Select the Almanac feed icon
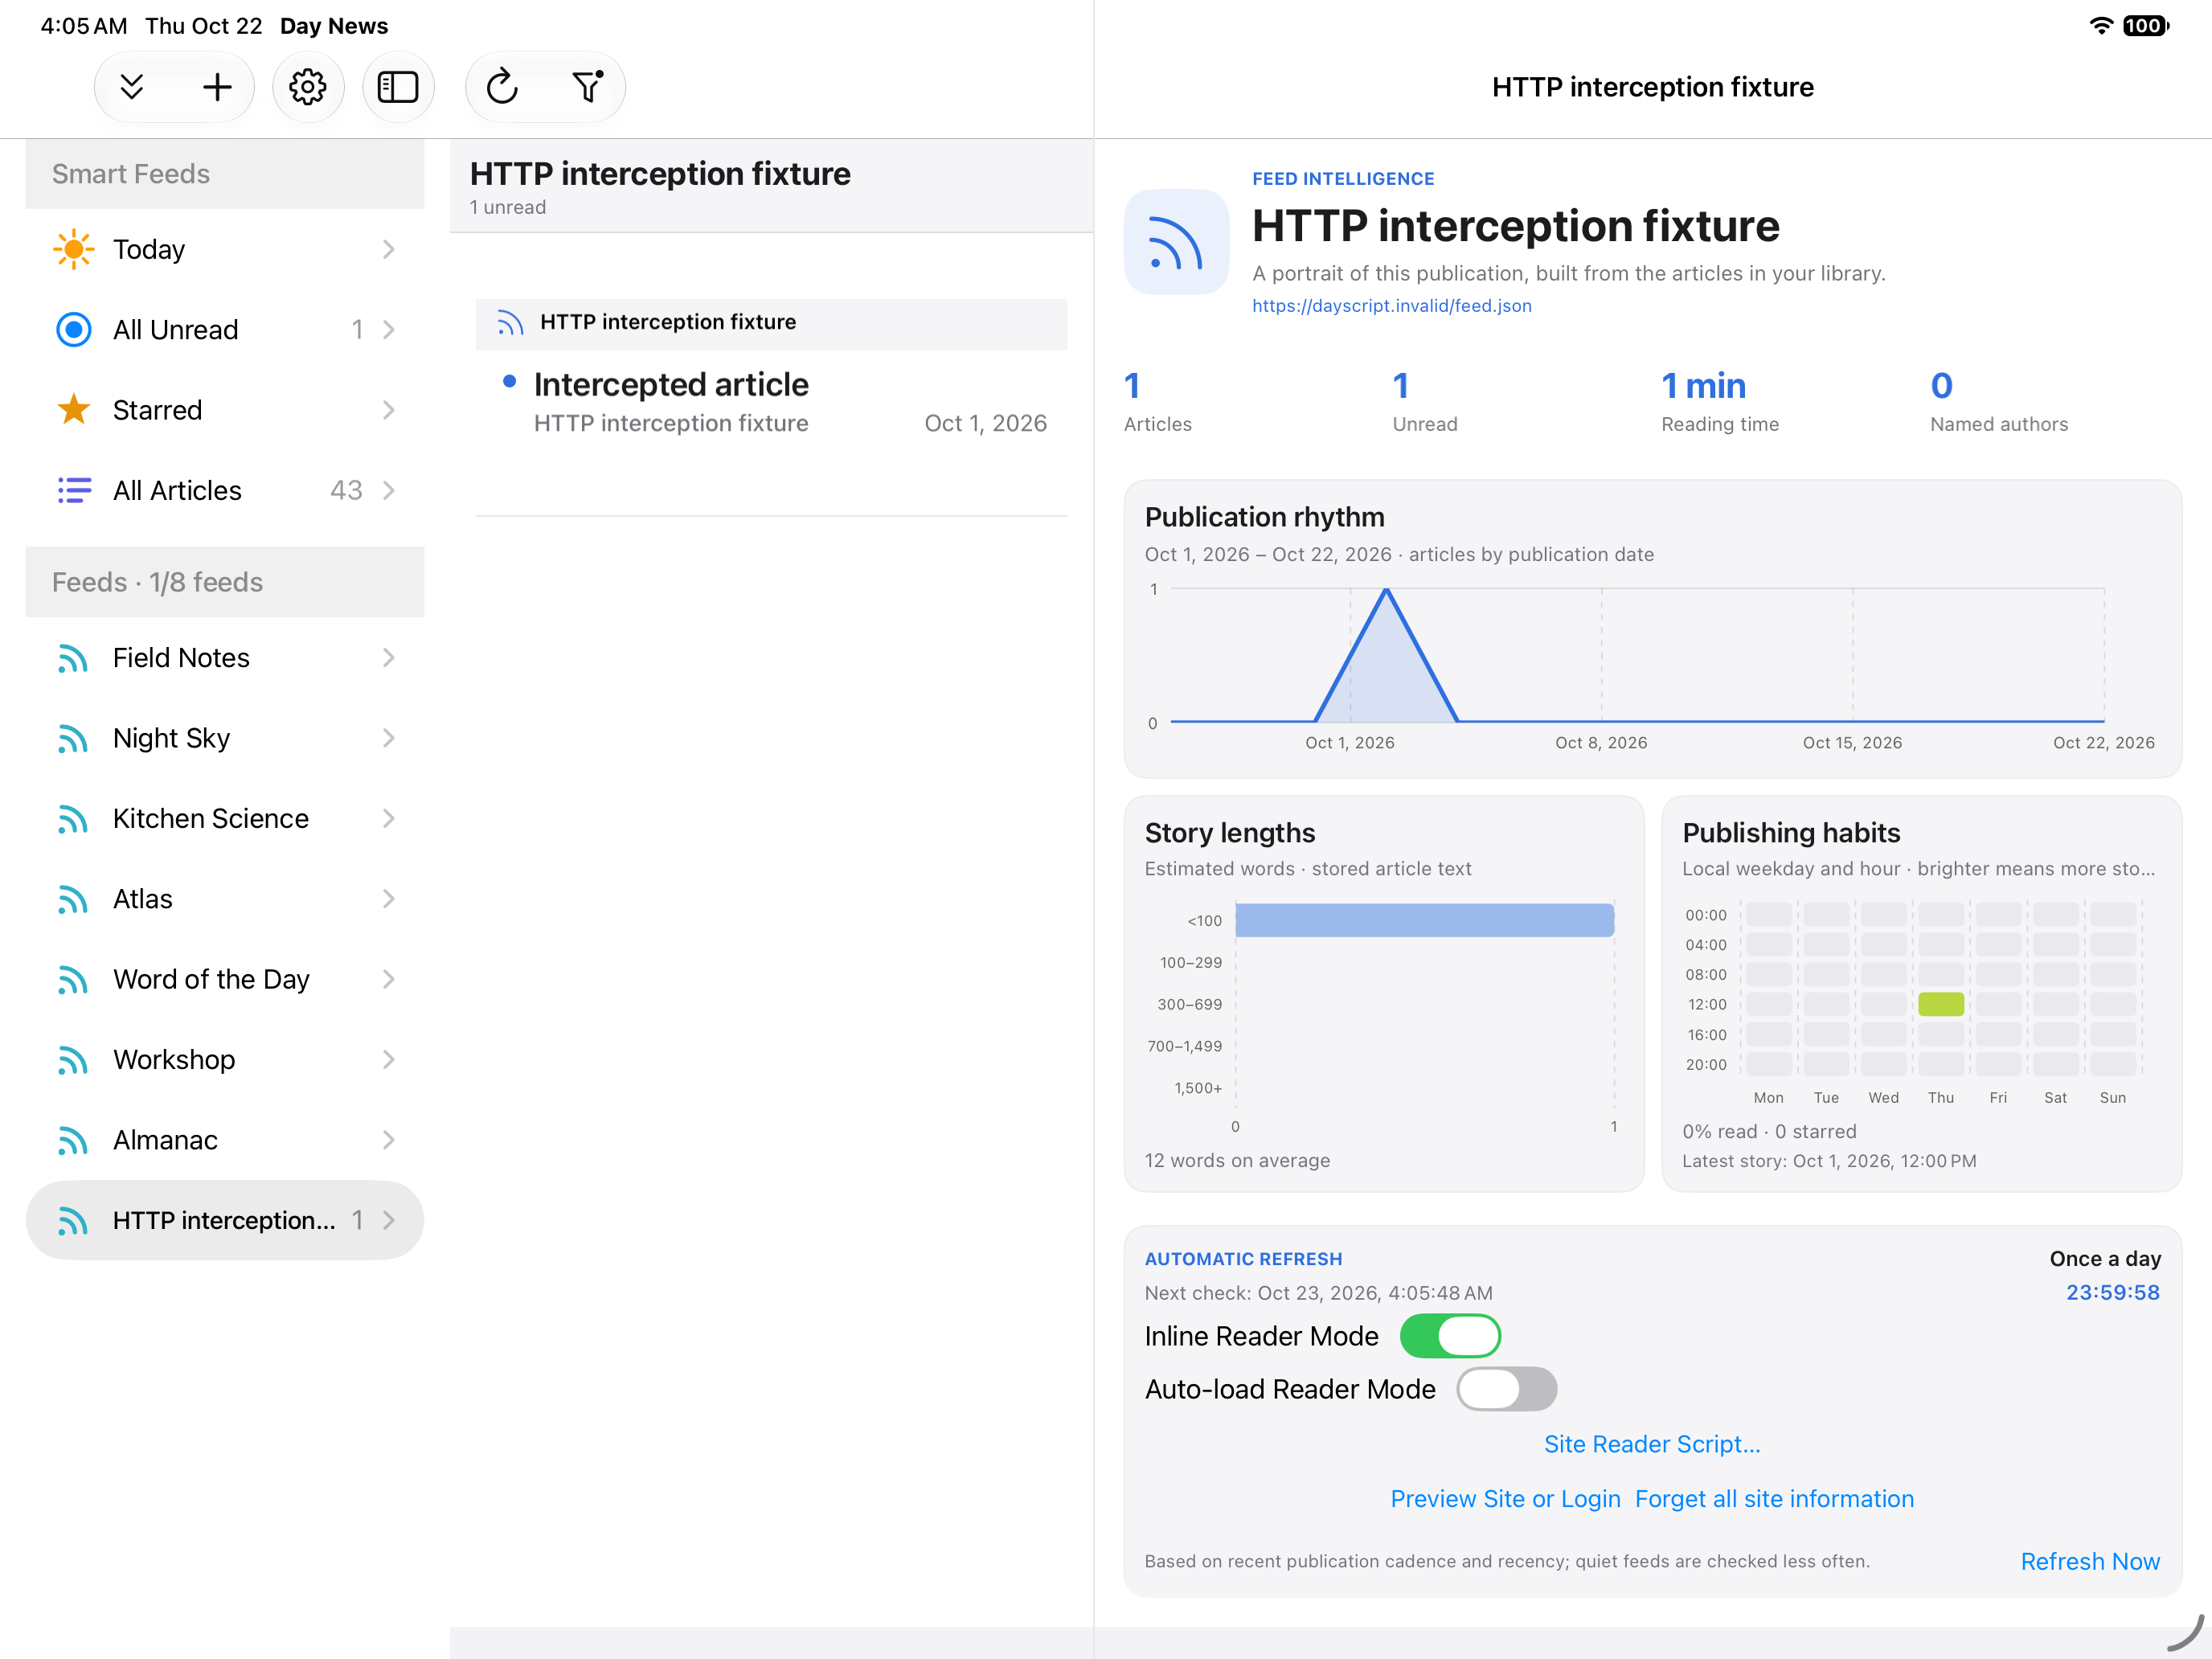2212x1659 pixels. click(73, 1140)
